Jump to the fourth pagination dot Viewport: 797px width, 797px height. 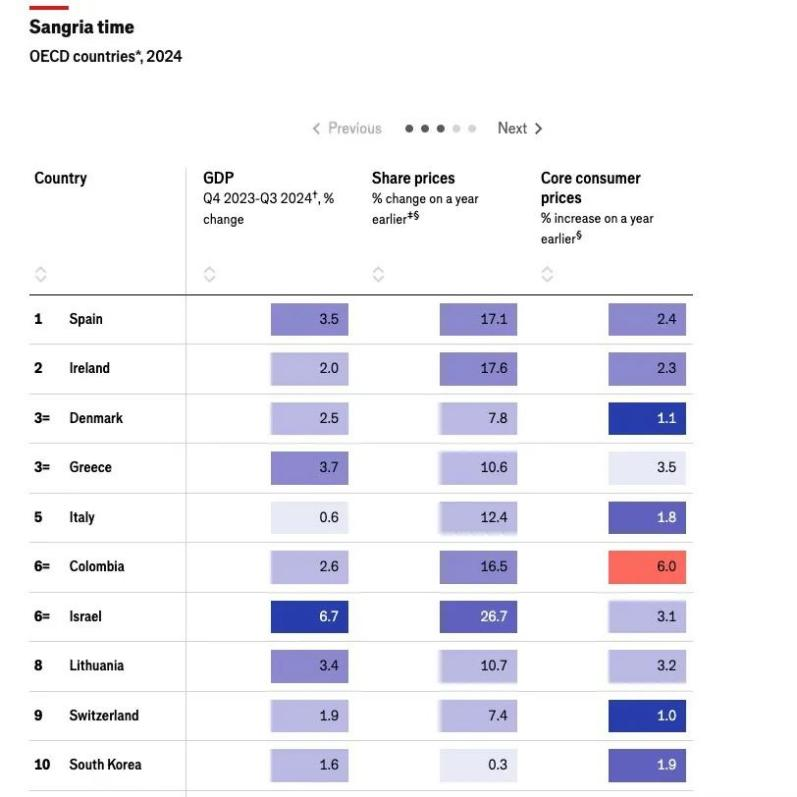click(x=457, y=128)
